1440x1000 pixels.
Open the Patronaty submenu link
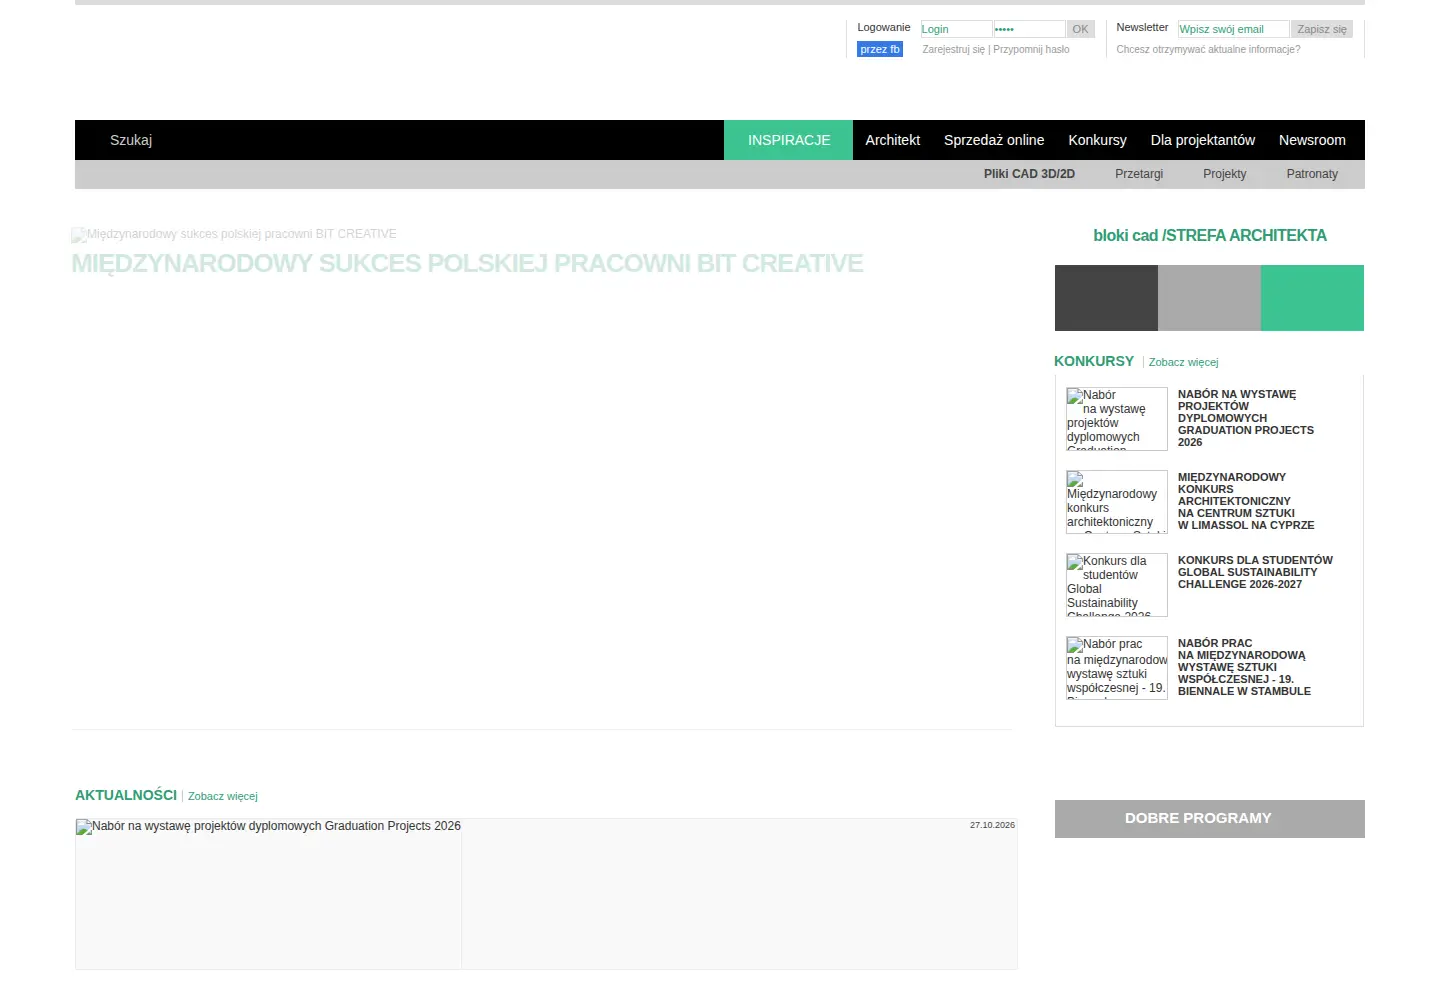(x=1312, y=174)
